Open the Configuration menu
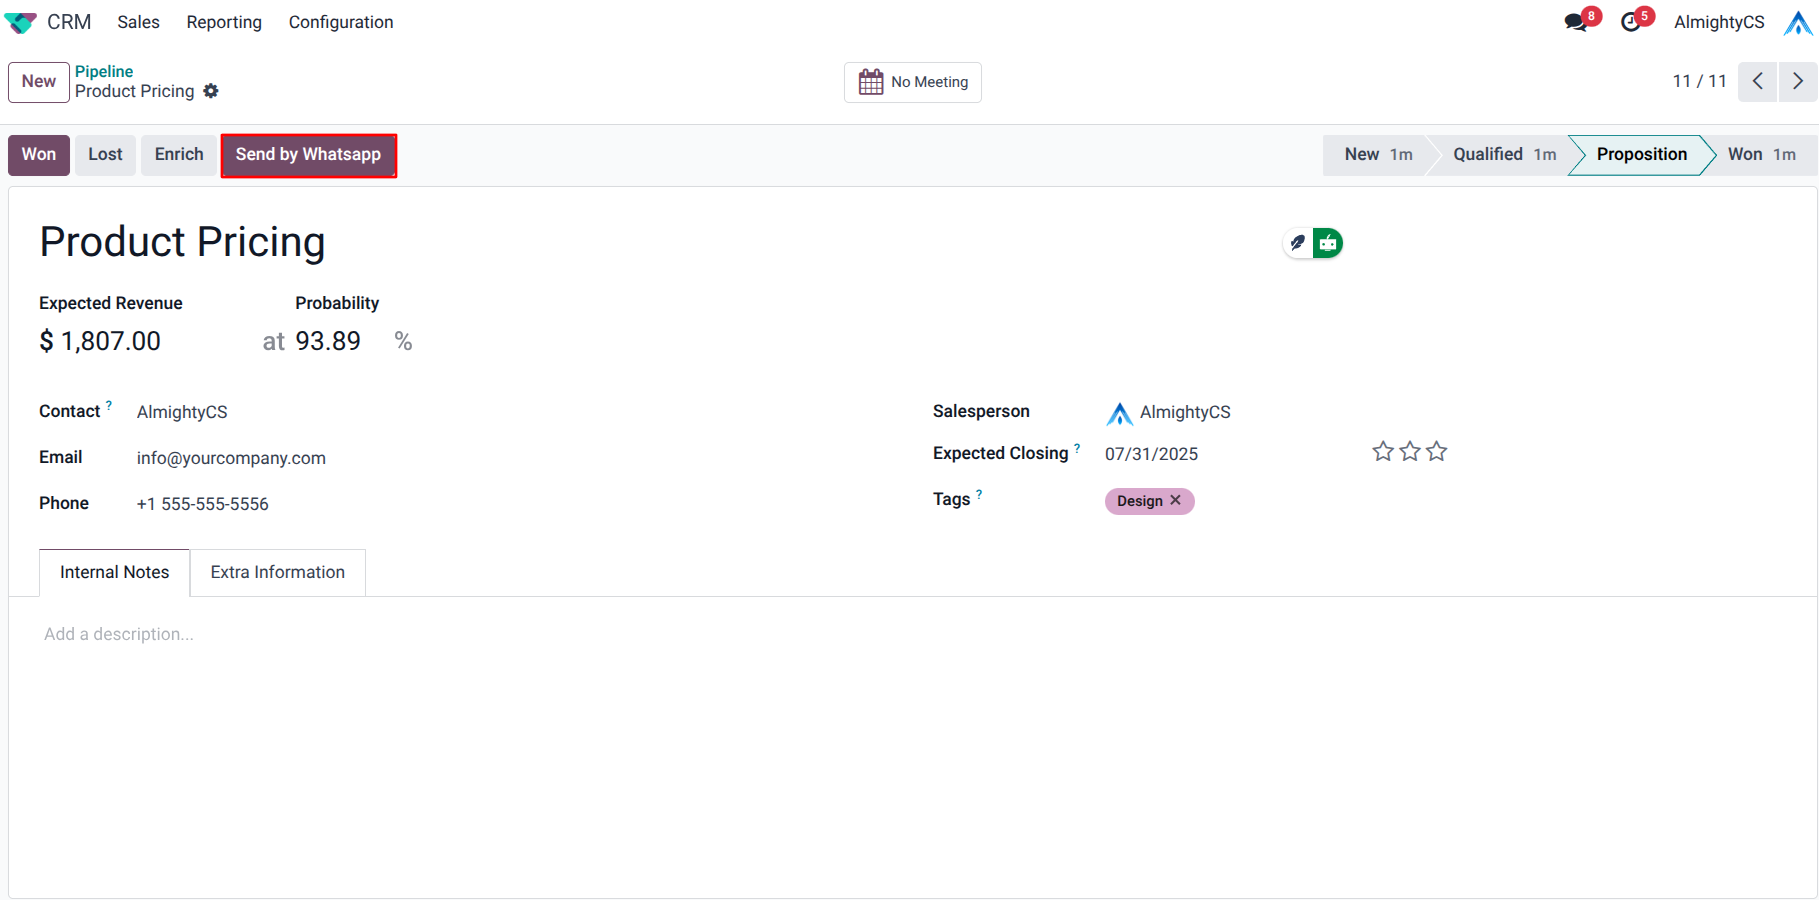 point(341,22)
